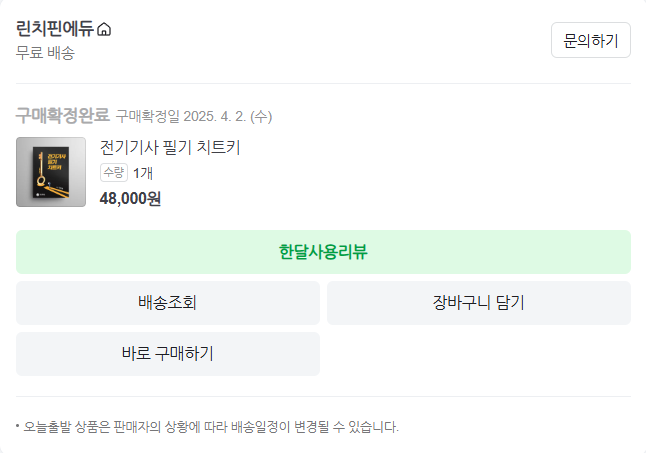Open the 린치핀에듀 store name link
Image resolution: width=646 pixels, height=453 pixels.
(55, 30)
